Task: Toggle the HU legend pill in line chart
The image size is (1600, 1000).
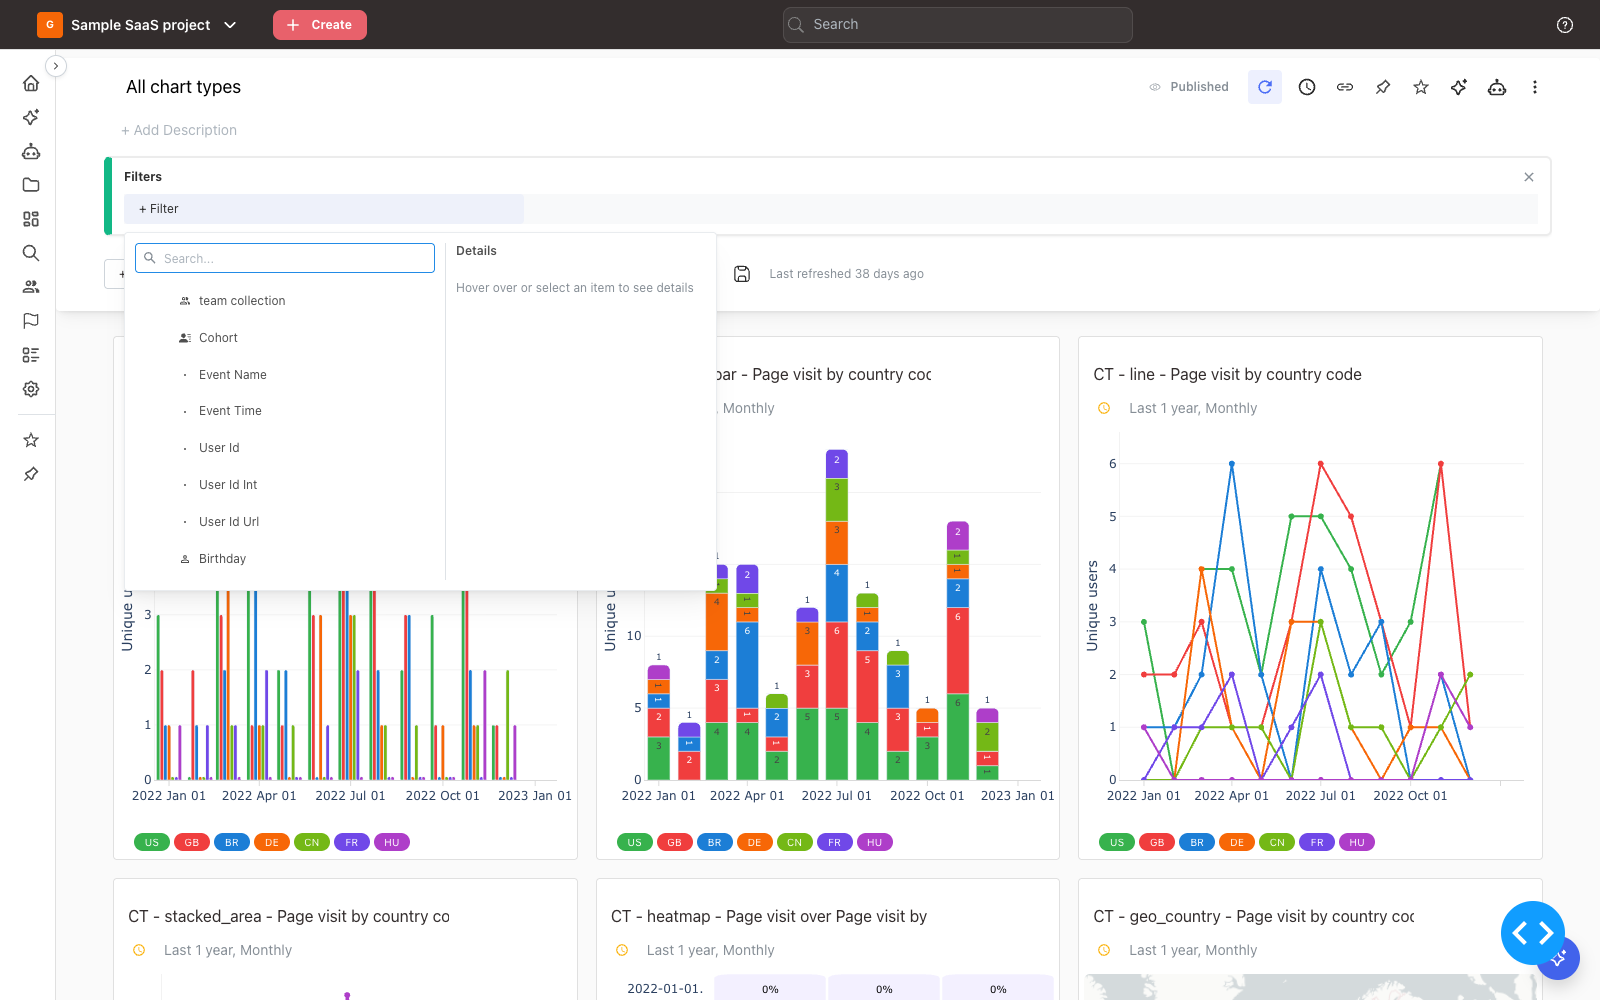Action: [x=1357, y=842]
